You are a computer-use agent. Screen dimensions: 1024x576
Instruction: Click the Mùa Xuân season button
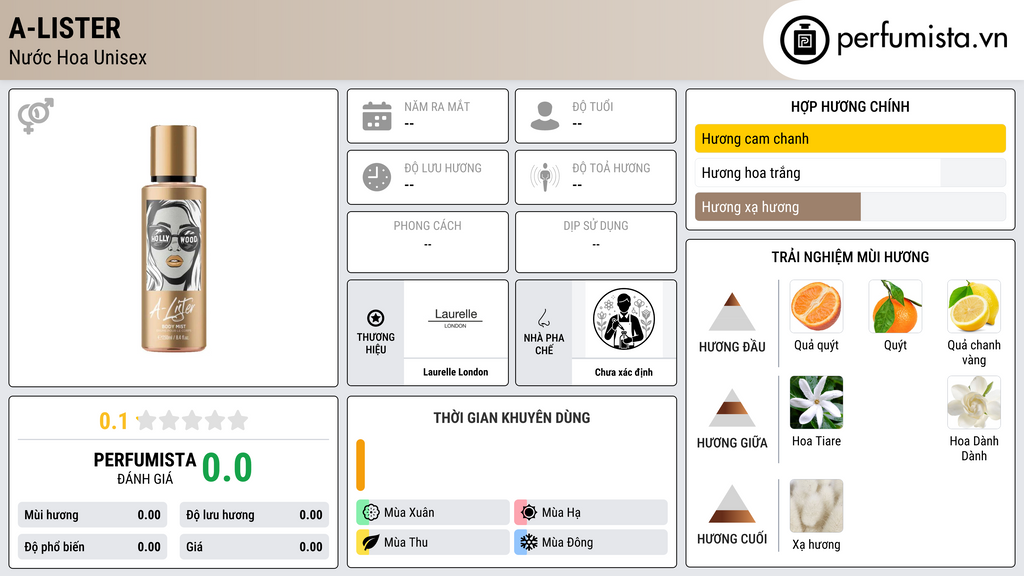pos(433,512)
